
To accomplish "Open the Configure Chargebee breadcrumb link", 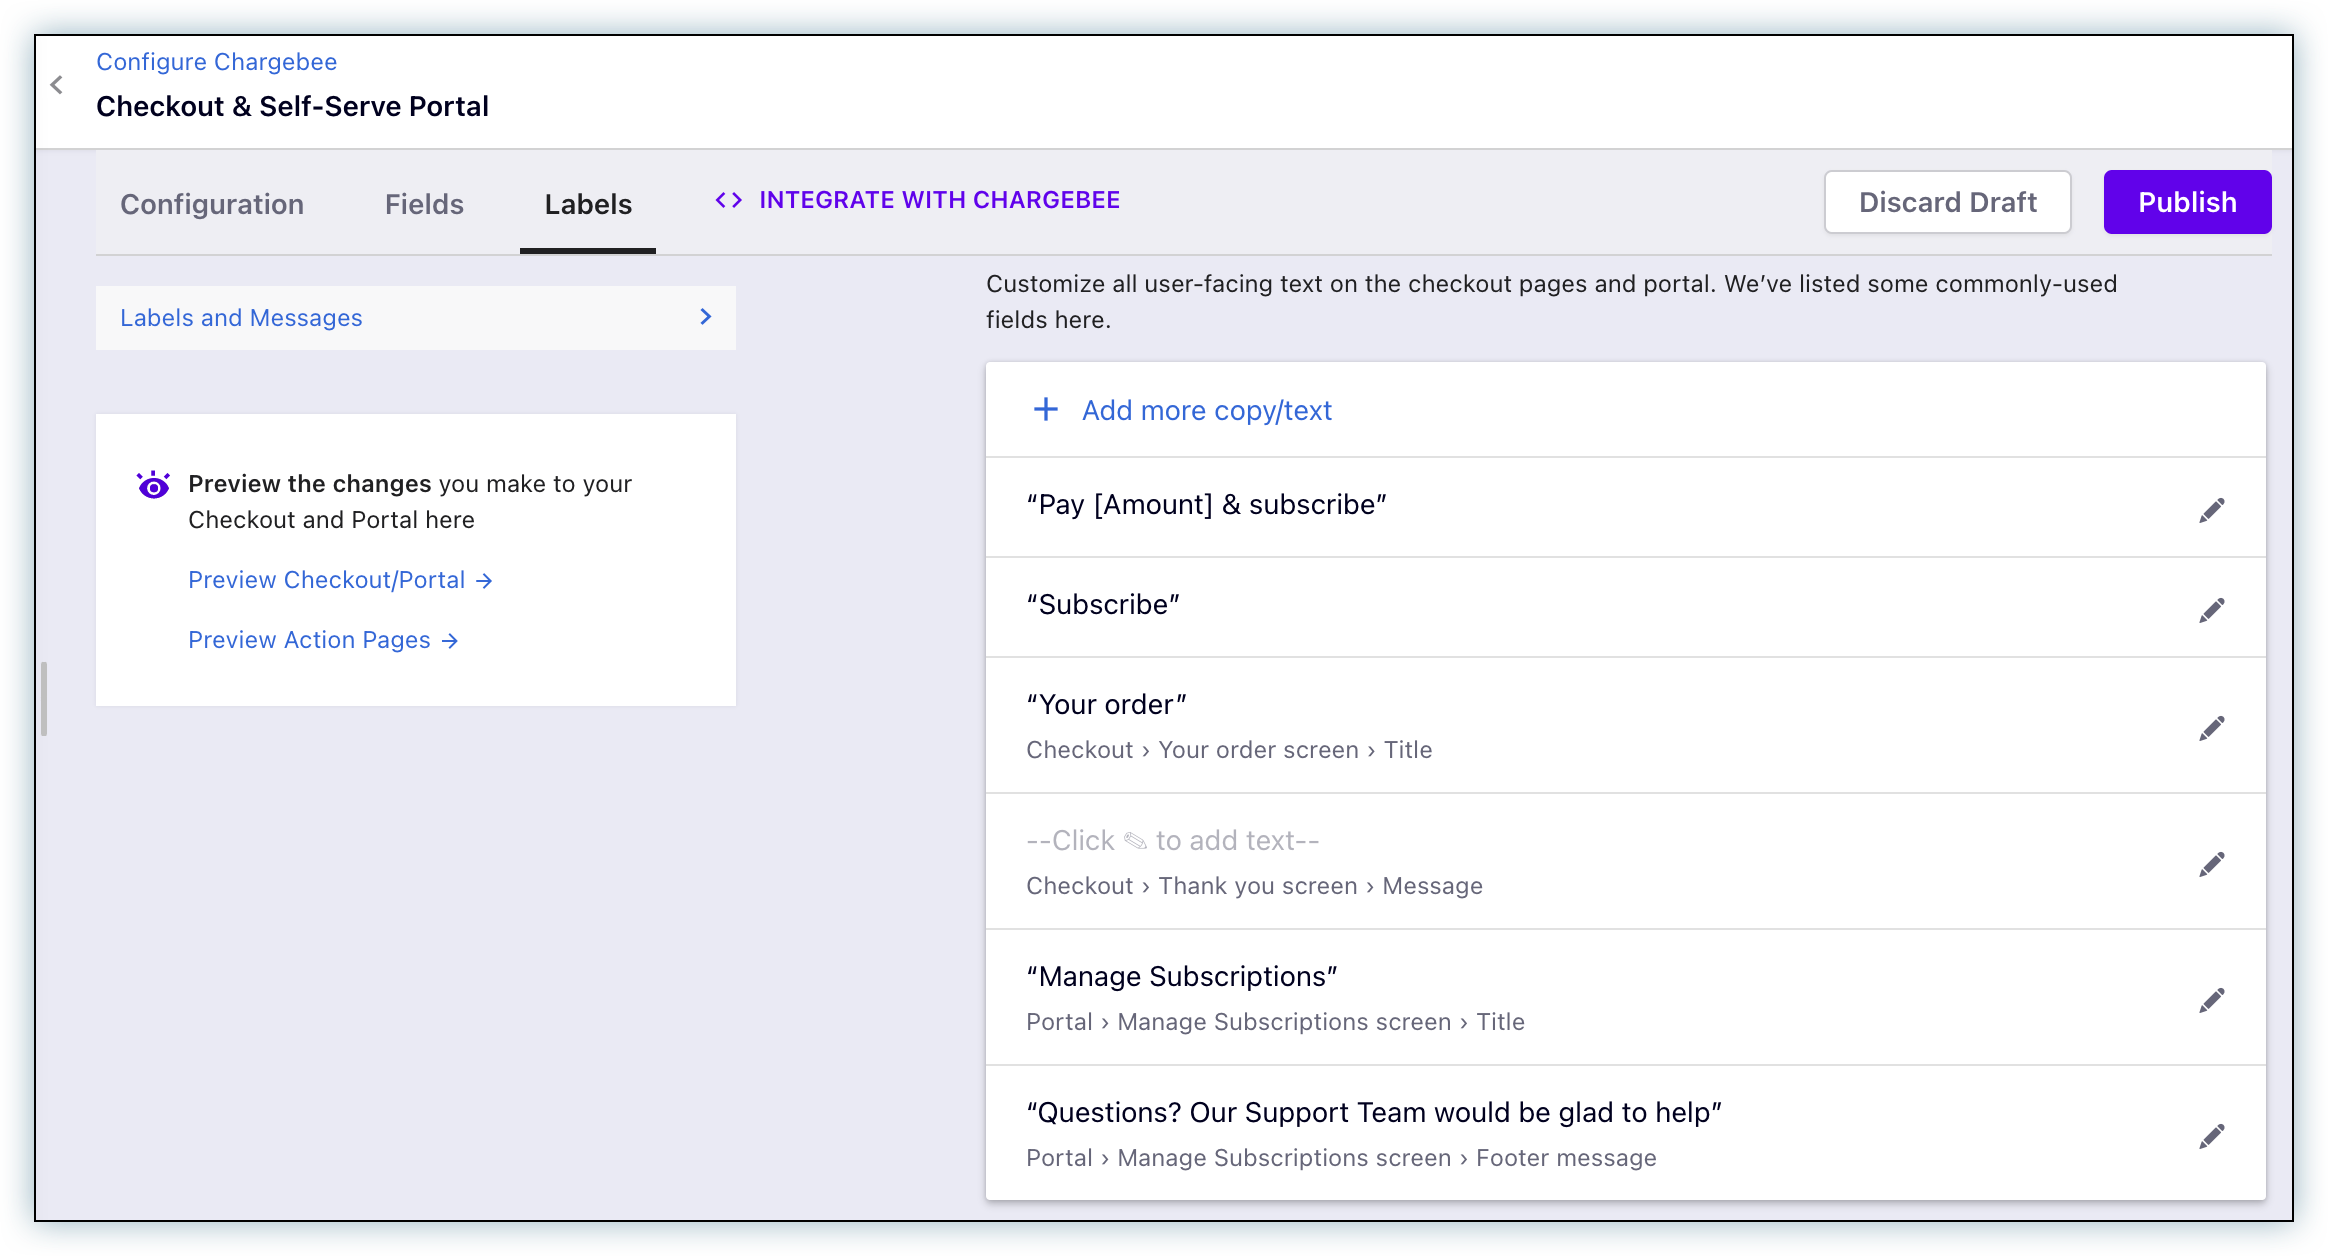I will tap(216, 62).
